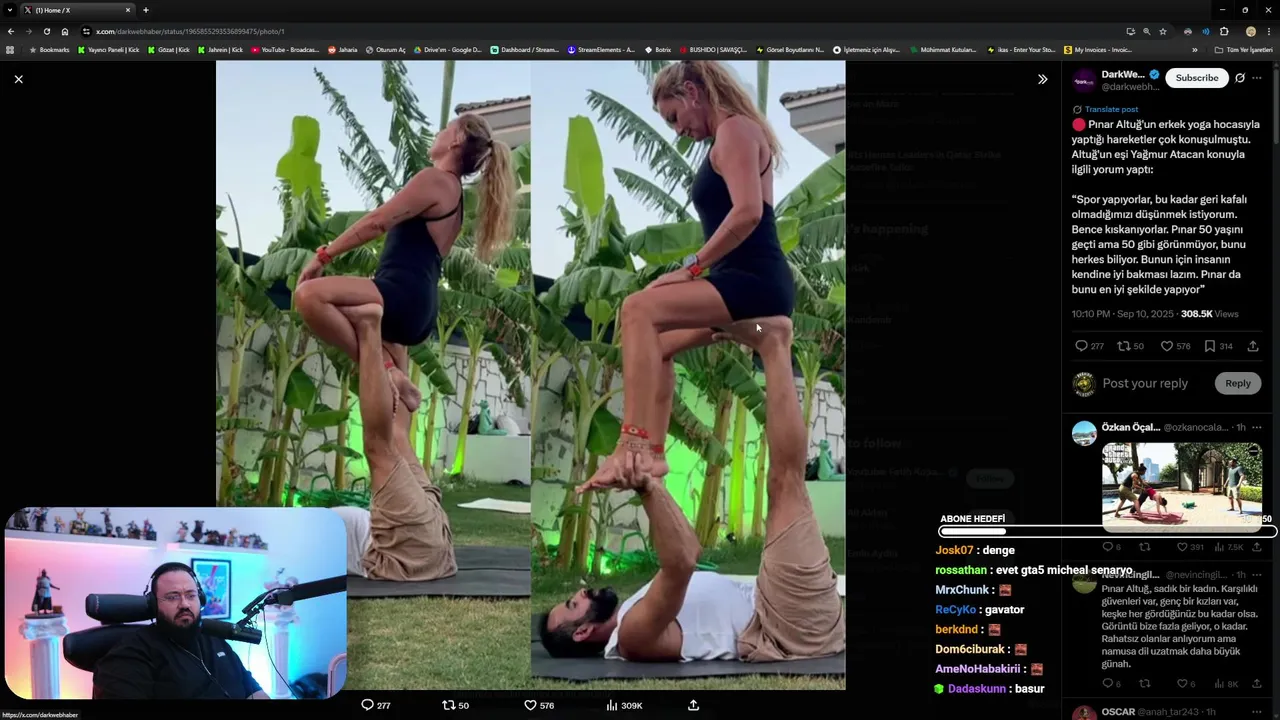
Task: Bookmark this page with the star icon
Action: pos(1163,31)
